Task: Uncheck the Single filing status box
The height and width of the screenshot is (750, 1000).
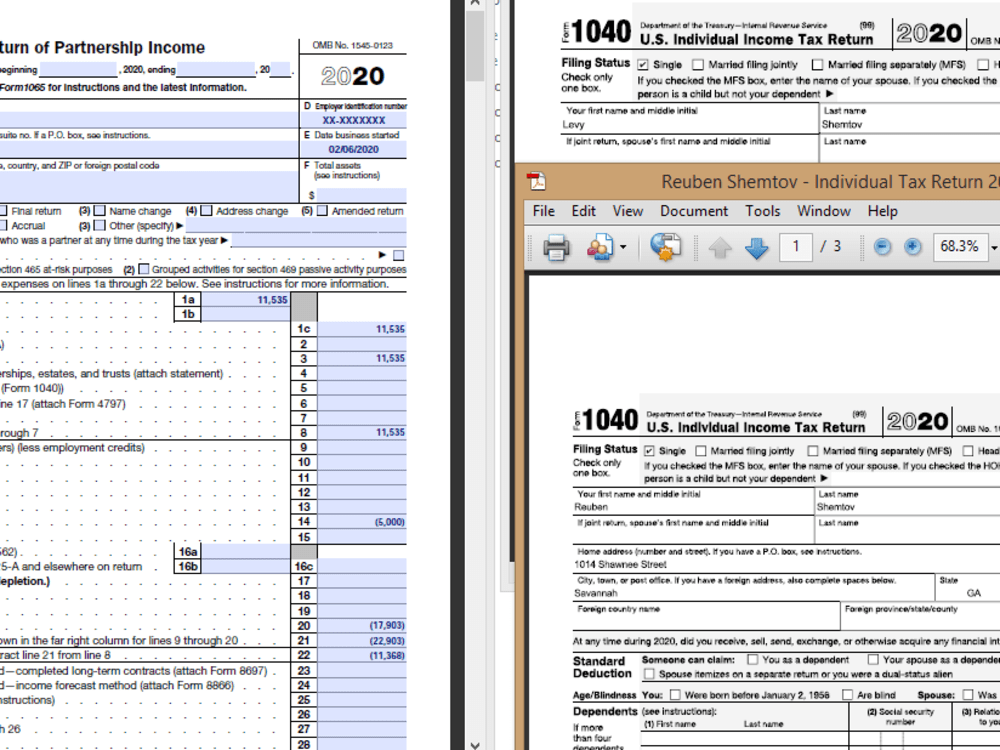Action: tap(650, 451)
